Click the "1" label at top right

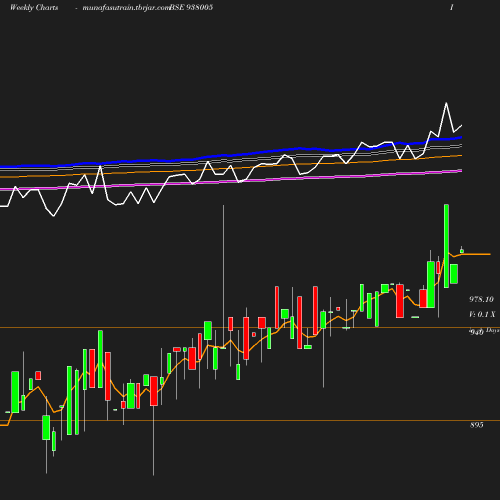click(x=452, y=7)
